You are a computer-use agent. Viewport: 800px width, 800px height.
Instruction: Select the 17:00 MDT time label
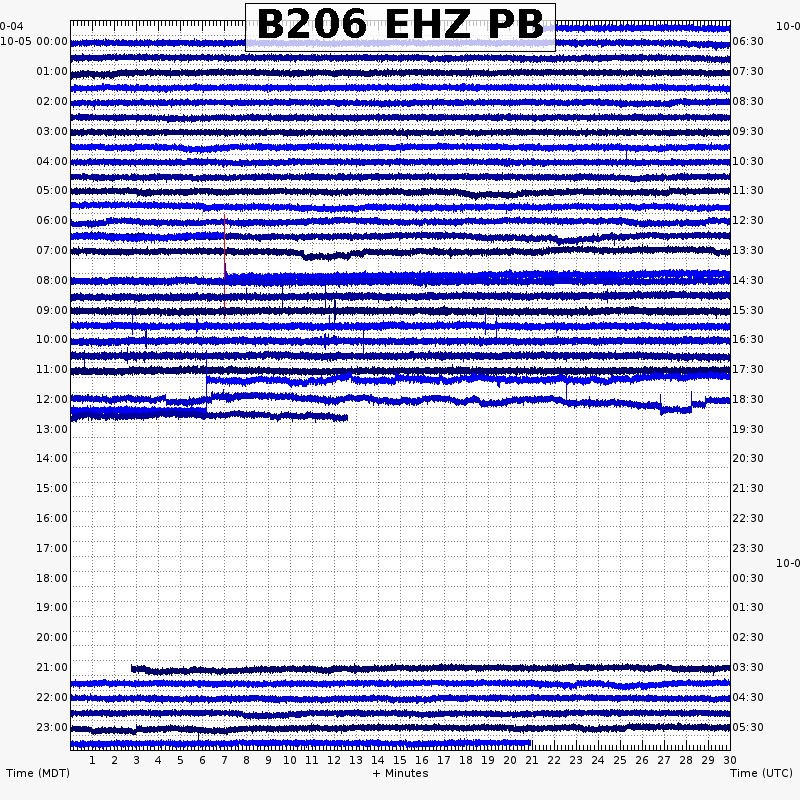coord(52,548)
